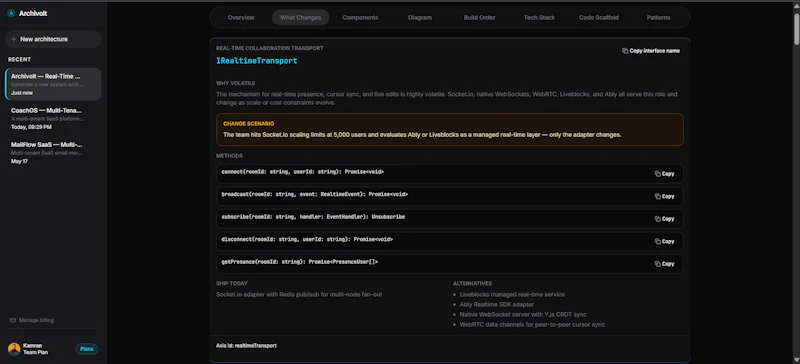Screen dimensions: 800x364
Task: Copy the broadcast method signature
Action: click(x=664, y=197)
